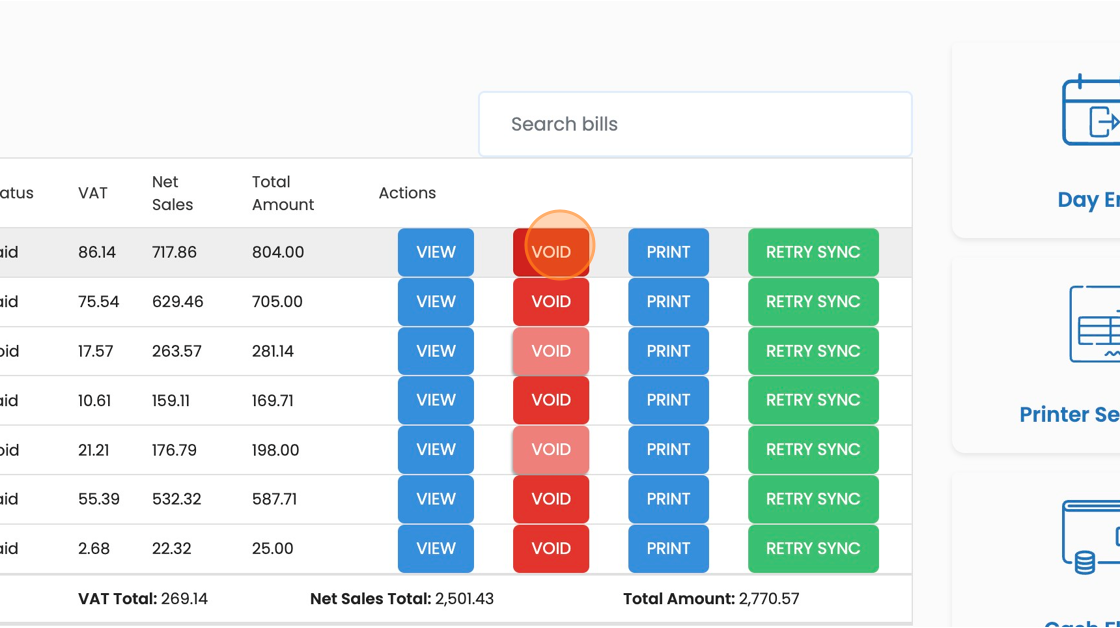
Task: Print the bill totaling 281.14
Action: 669,351
